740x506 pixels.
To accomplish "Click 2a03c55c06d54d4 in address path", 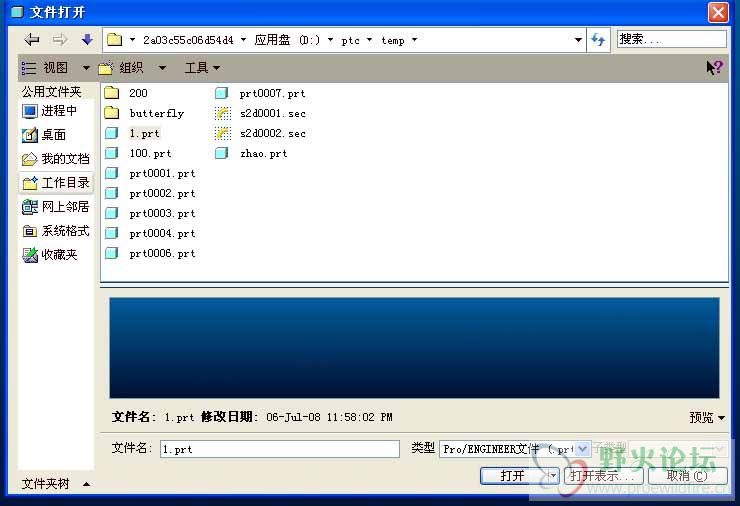I will [188, 40].
